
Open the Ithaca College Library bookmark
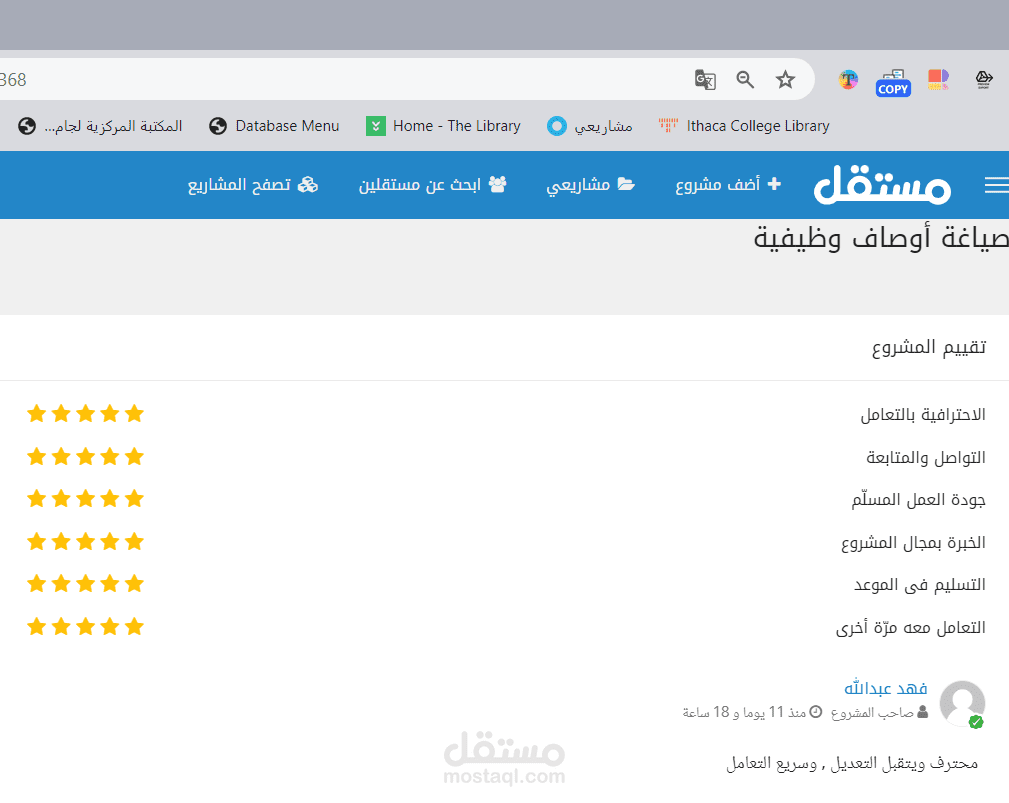coord(744,126)
